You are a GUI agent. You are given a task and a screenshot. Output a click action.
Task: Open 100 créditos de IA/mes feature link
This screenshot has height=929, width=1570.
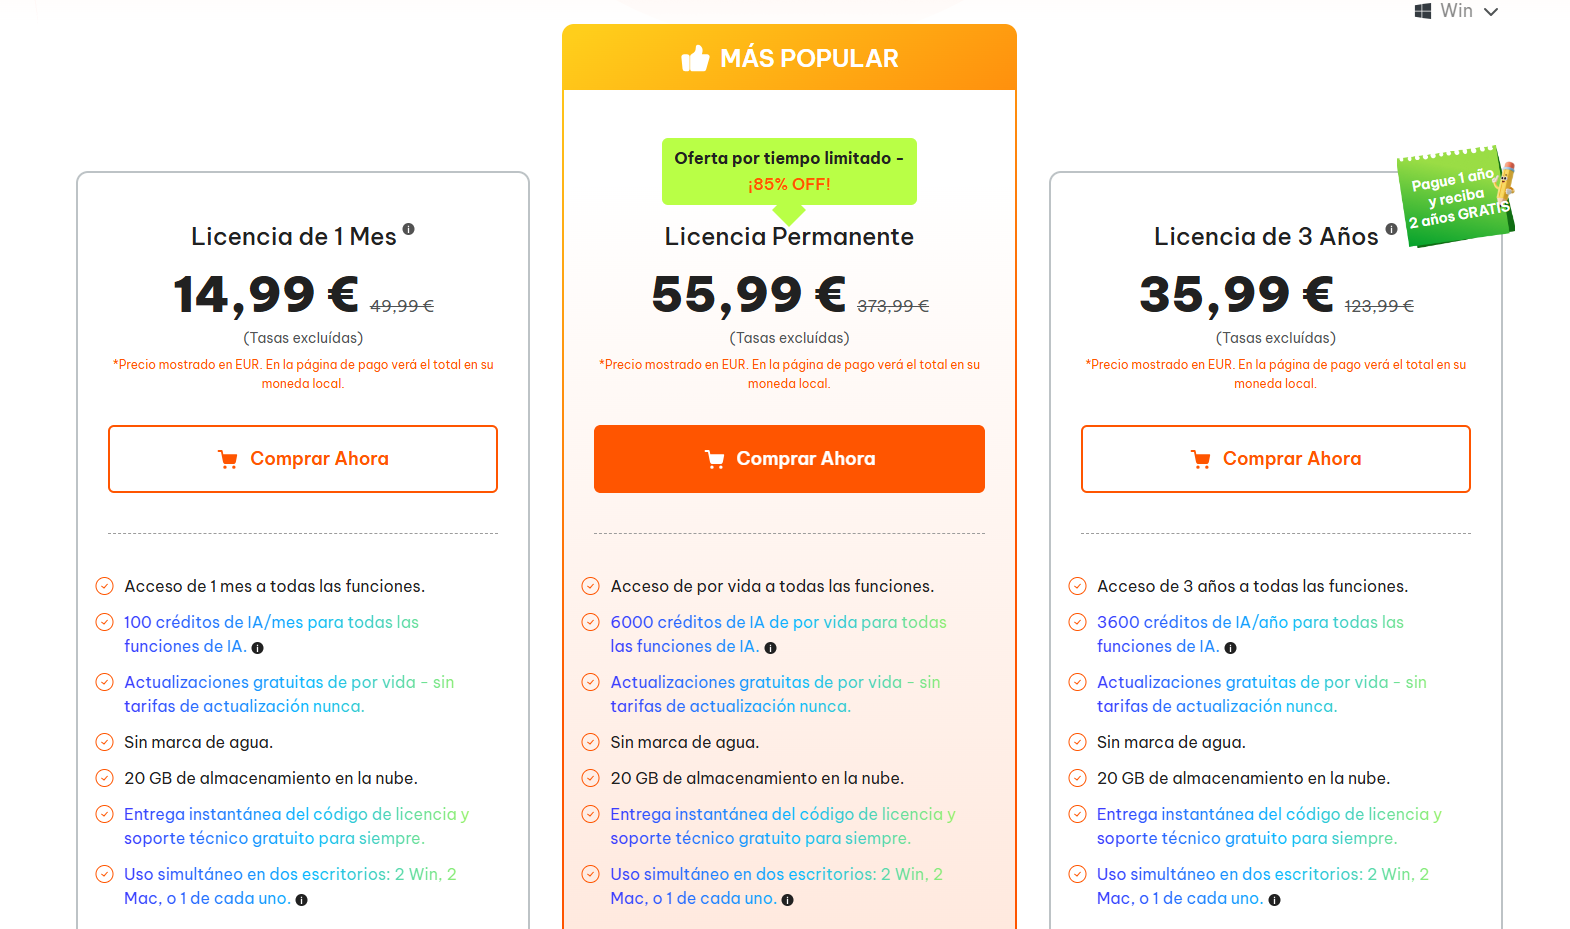(x=270, y=634)
